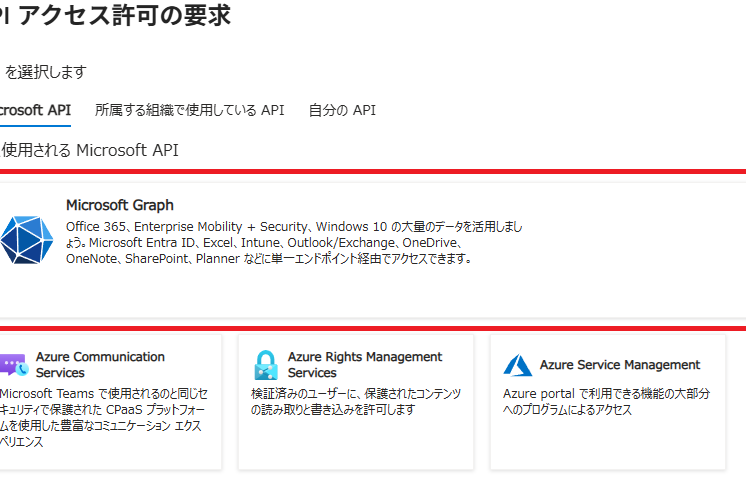Viewport: 746px width, 477px height.
Task: Select the Azure Service Management title
Action: (619, 365)
